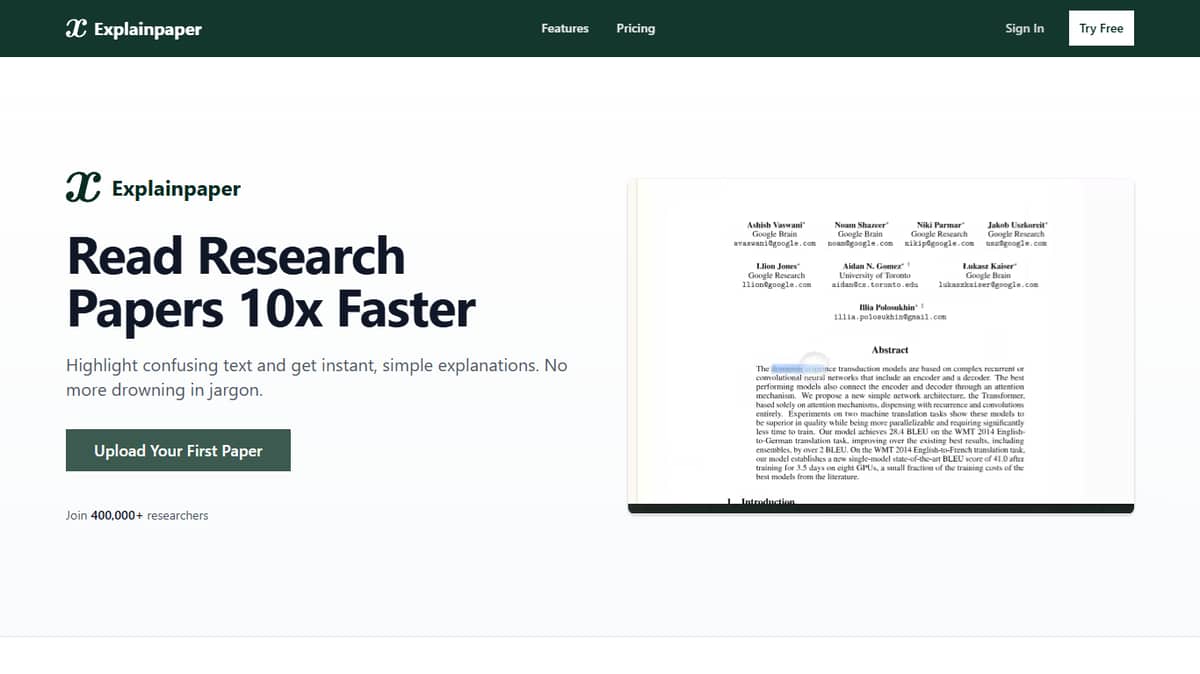Click author name Niki Parmar in the preview
This screenshot has width=1200, height=674.
939,225
